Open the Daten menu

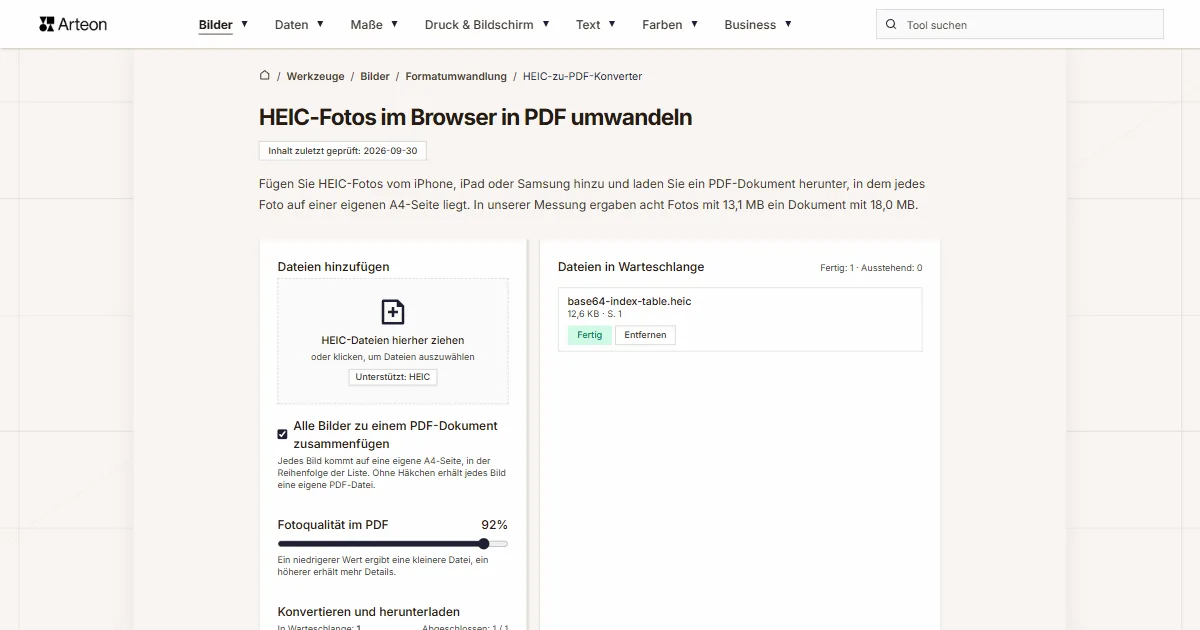click(292, 25)
